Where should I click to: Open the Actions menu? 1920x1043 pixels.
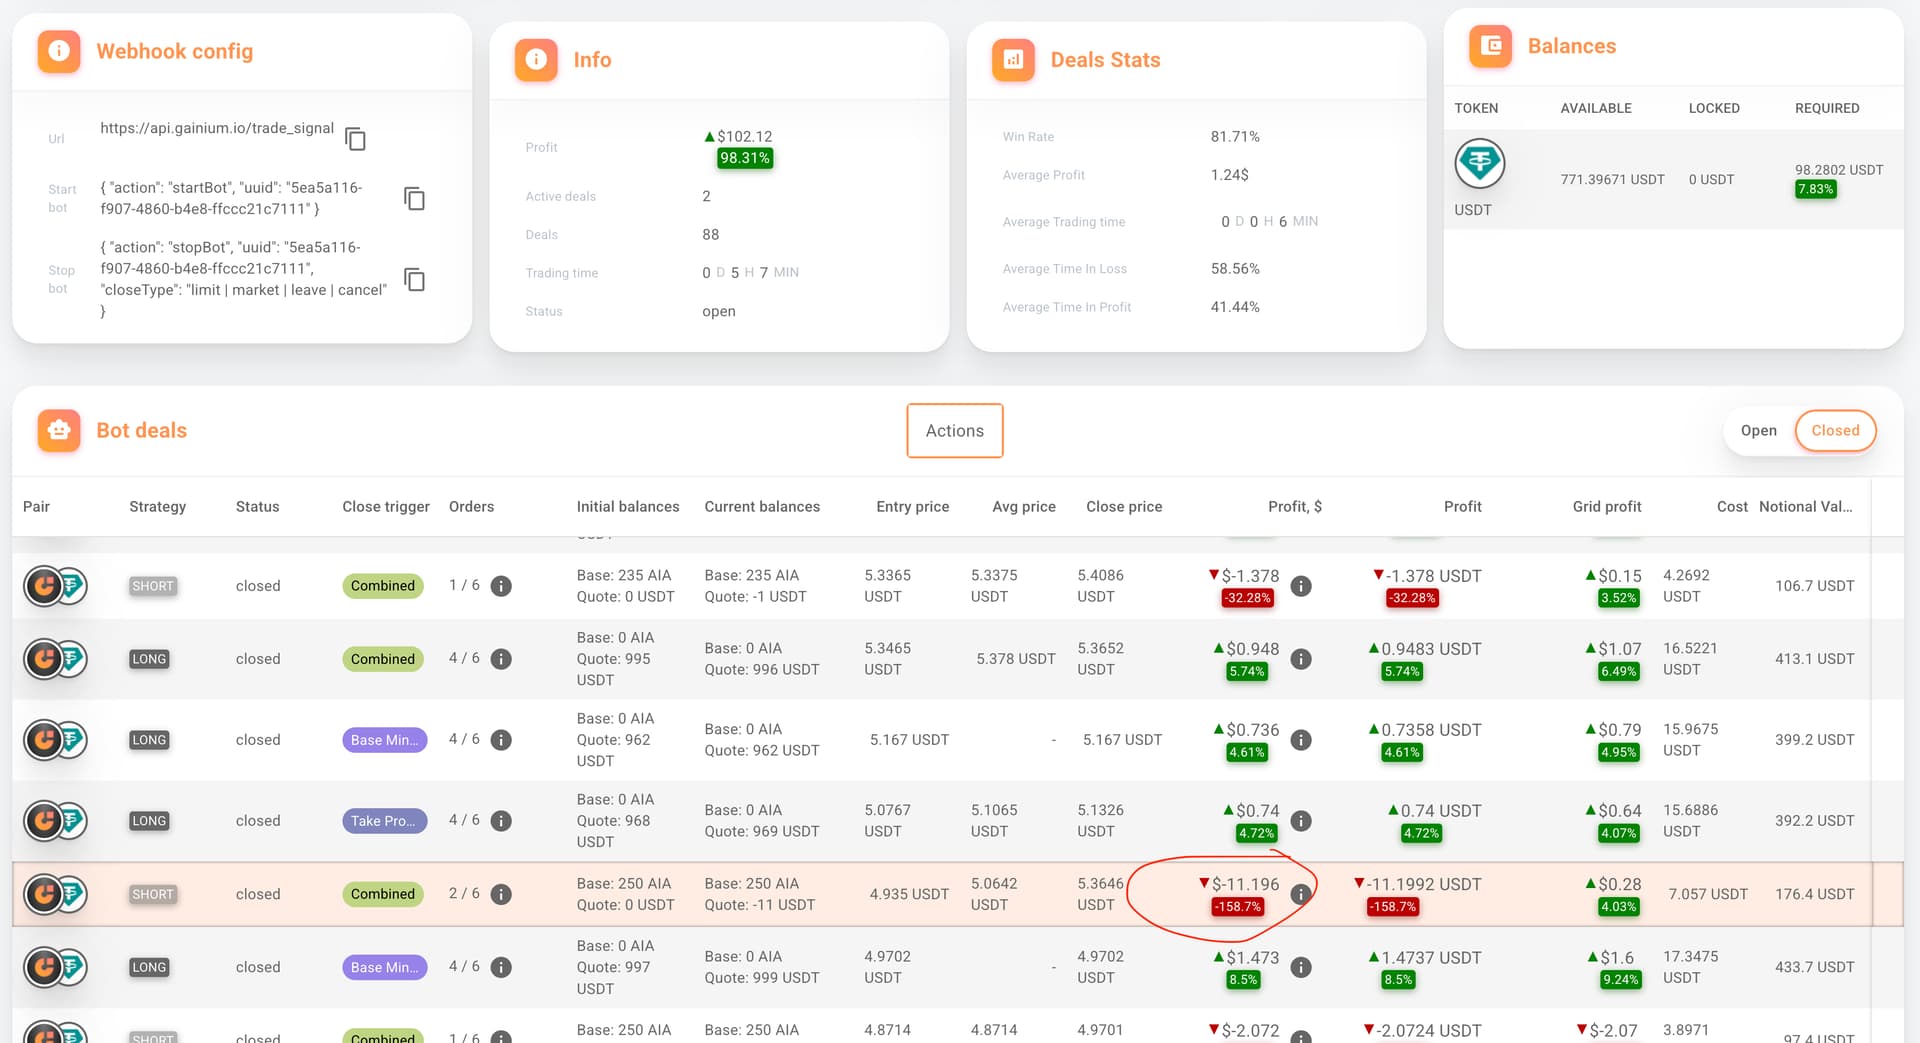(x=954, y=431)
